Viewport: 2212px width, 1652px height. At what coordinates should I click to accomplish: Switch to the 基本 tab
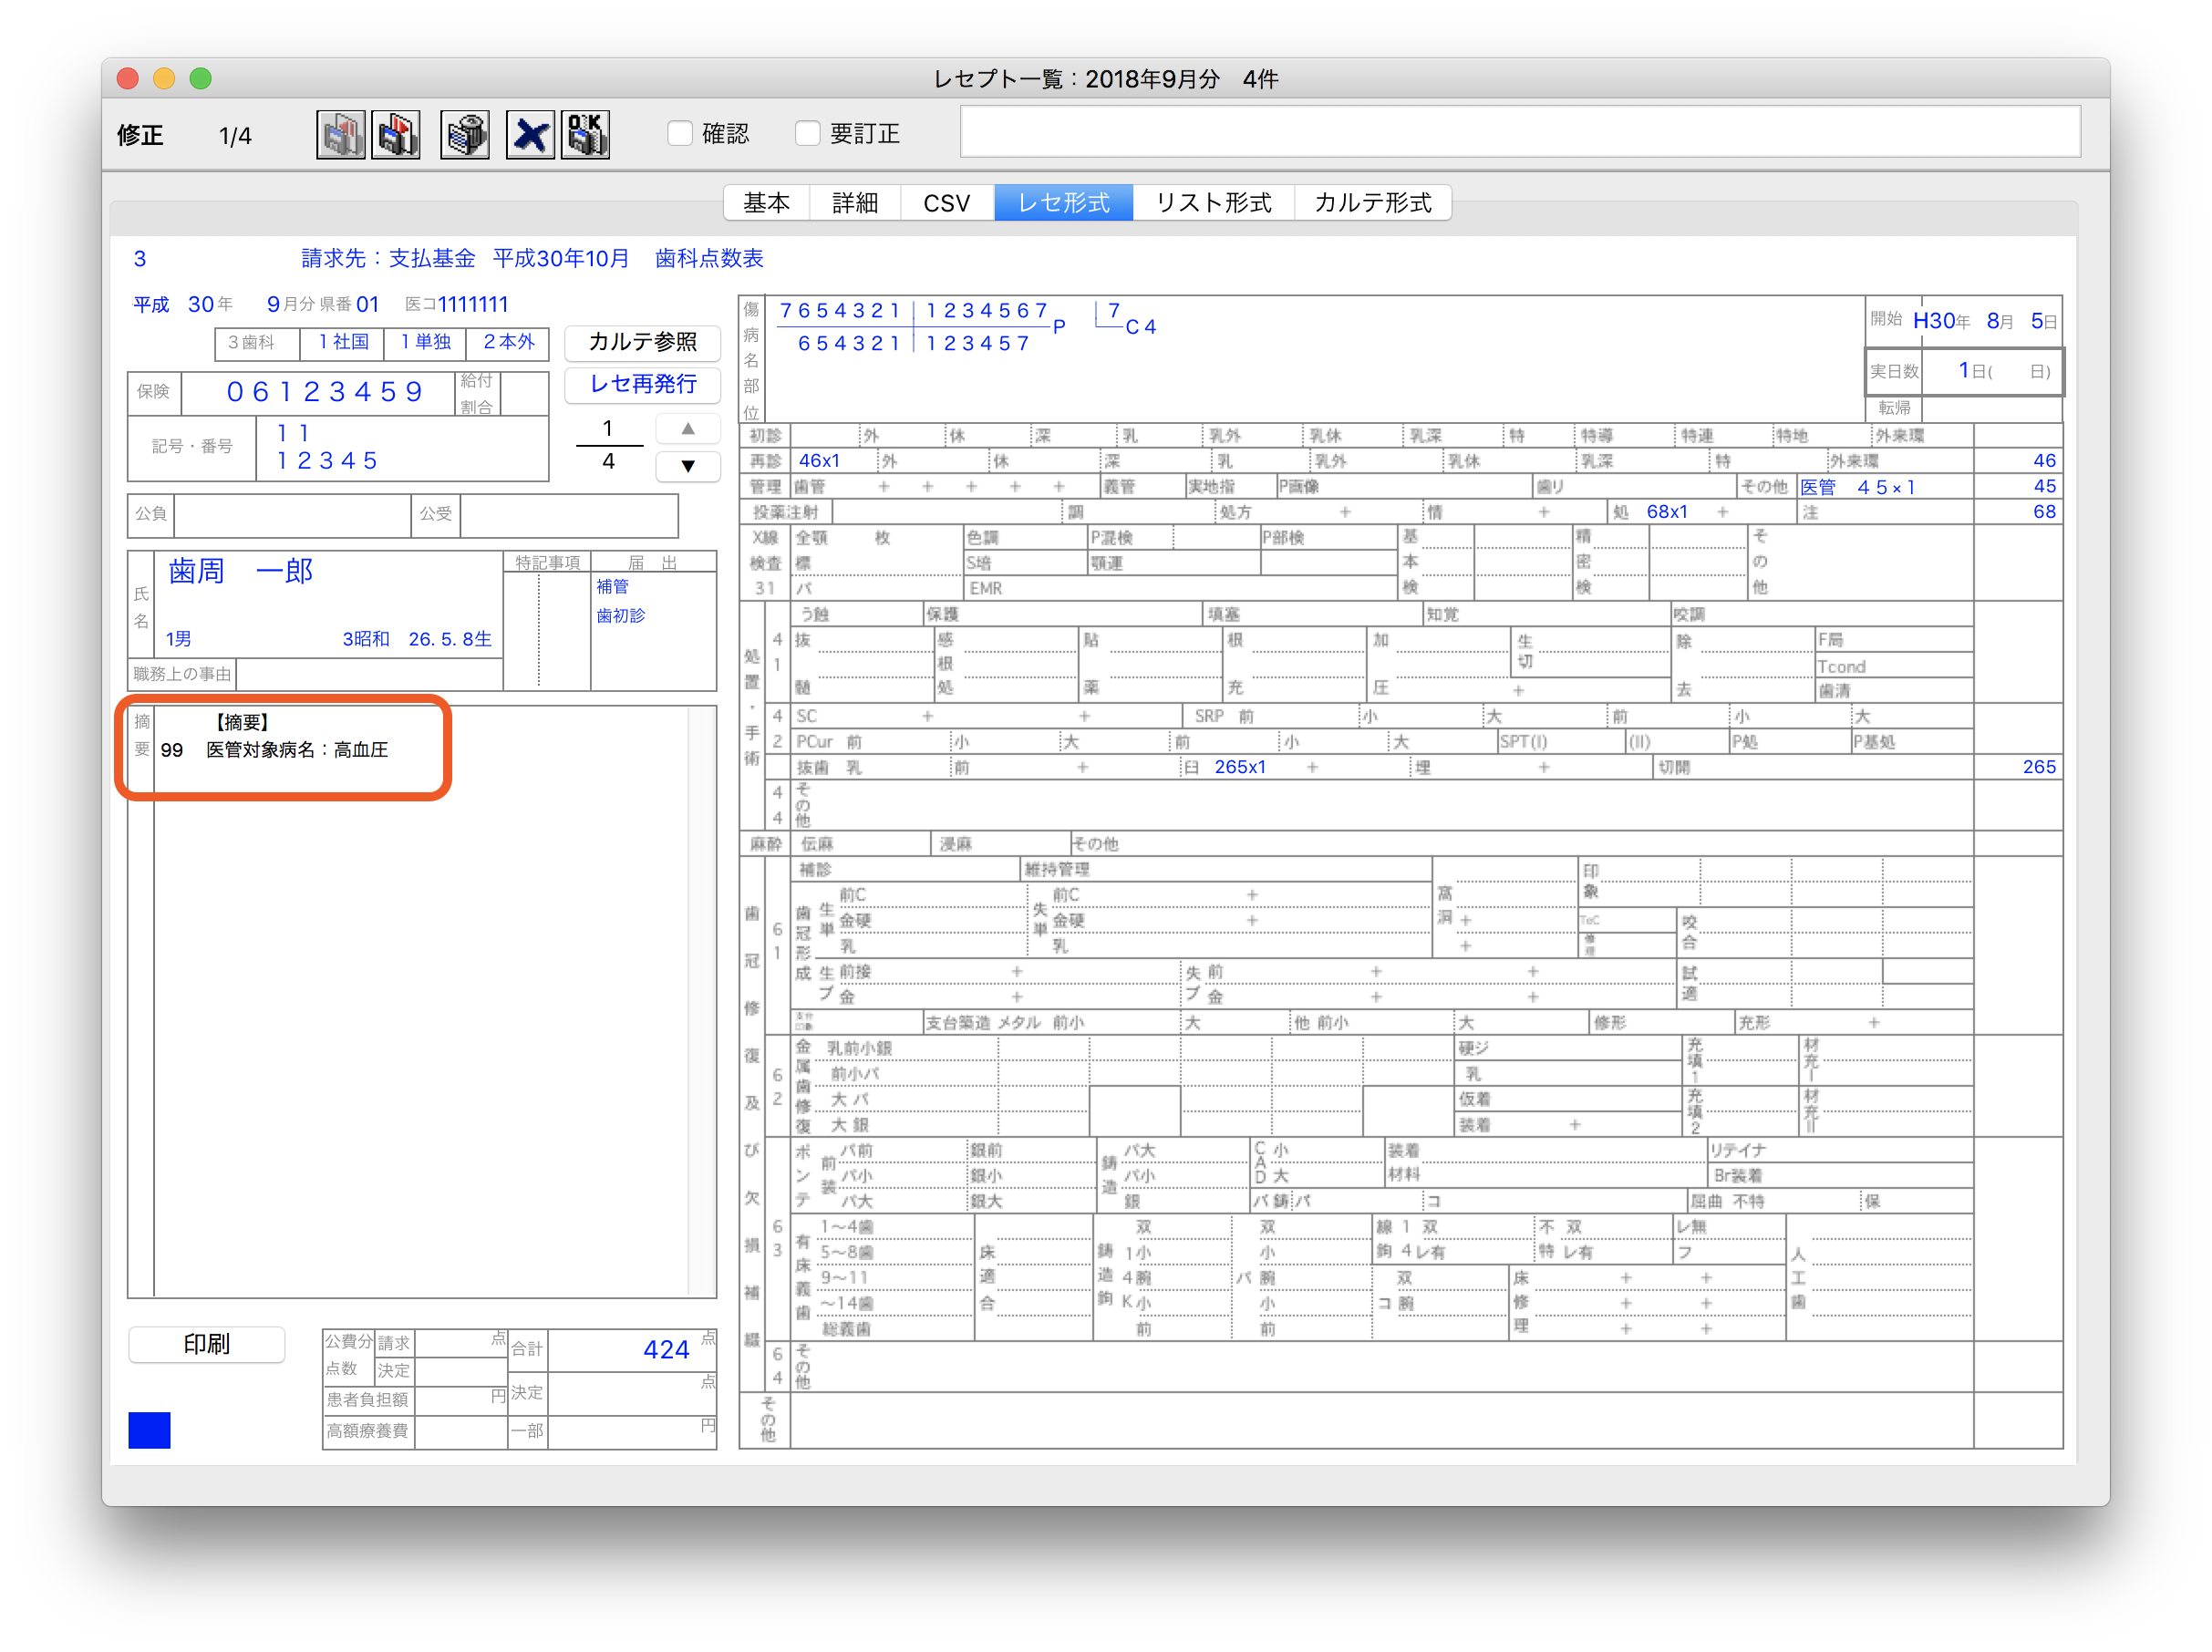766,203
